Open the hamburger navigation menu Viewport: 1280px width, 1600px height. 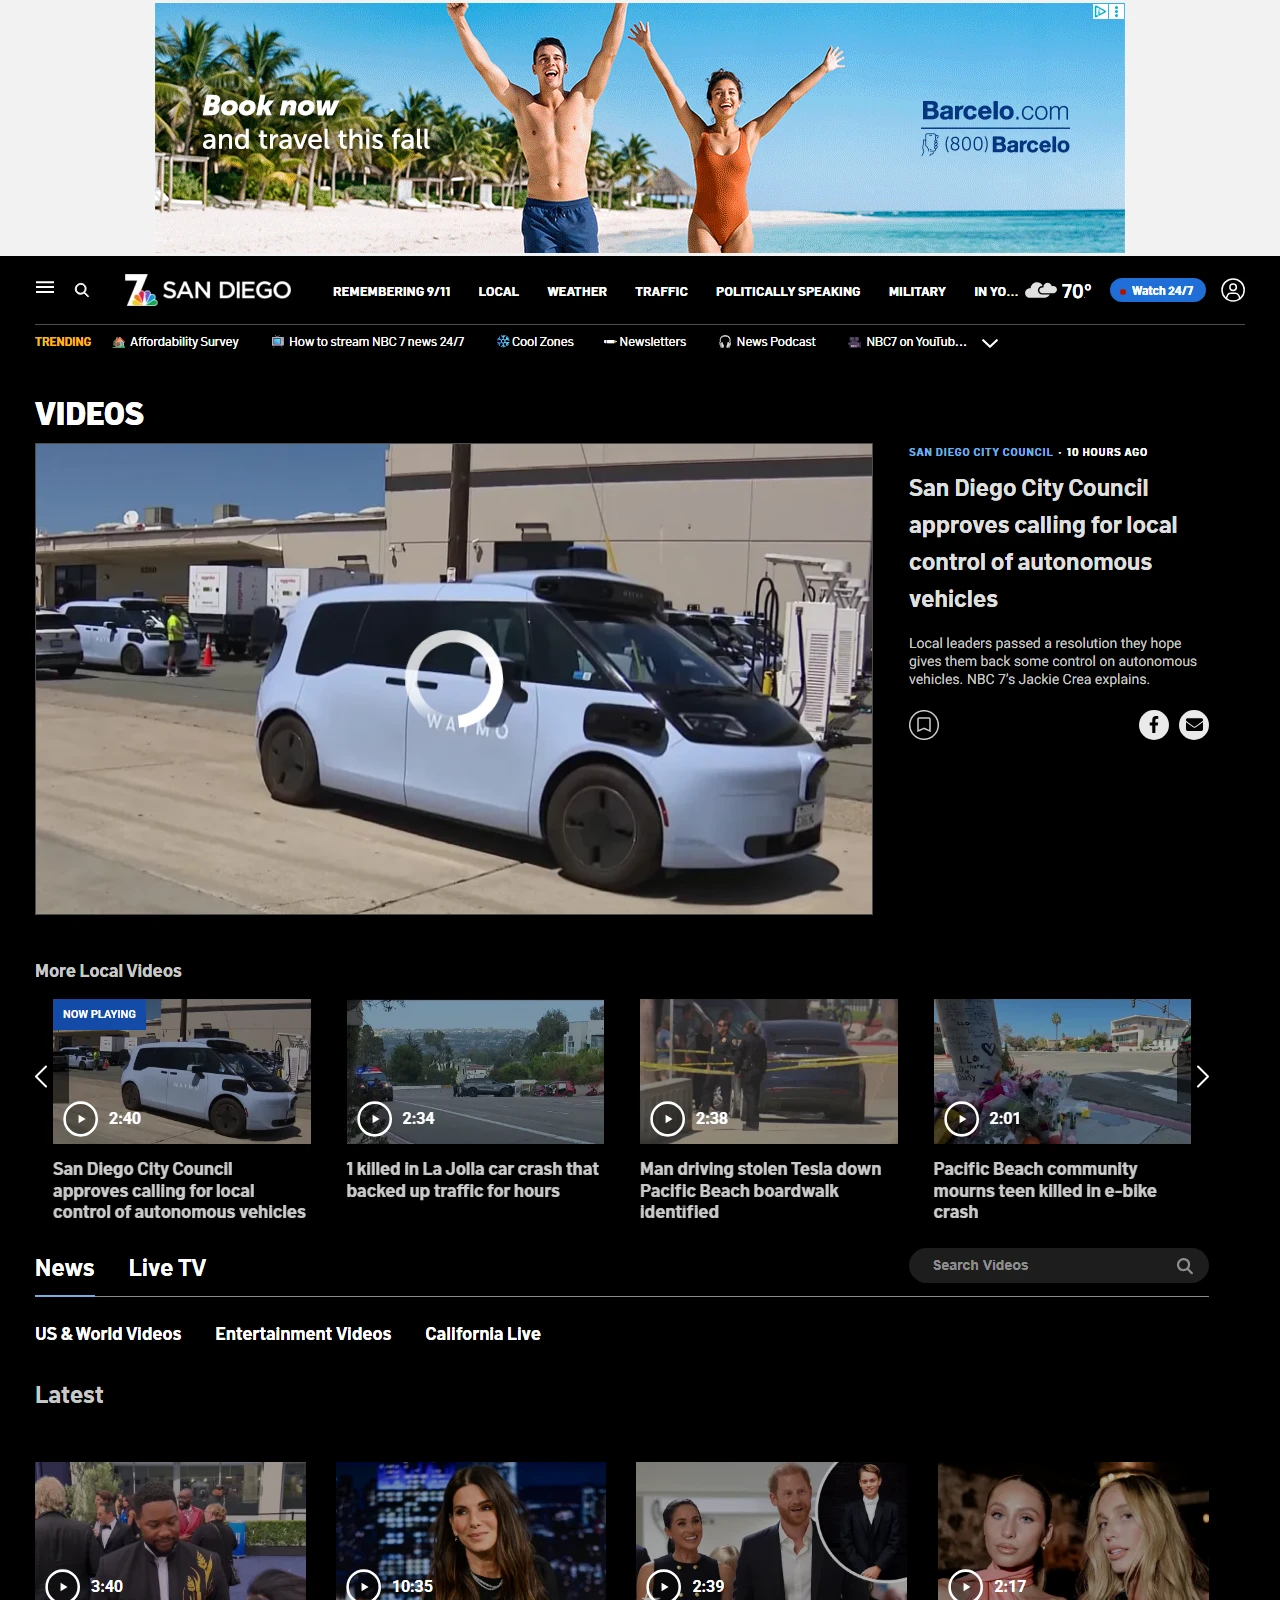coord(45,288)
